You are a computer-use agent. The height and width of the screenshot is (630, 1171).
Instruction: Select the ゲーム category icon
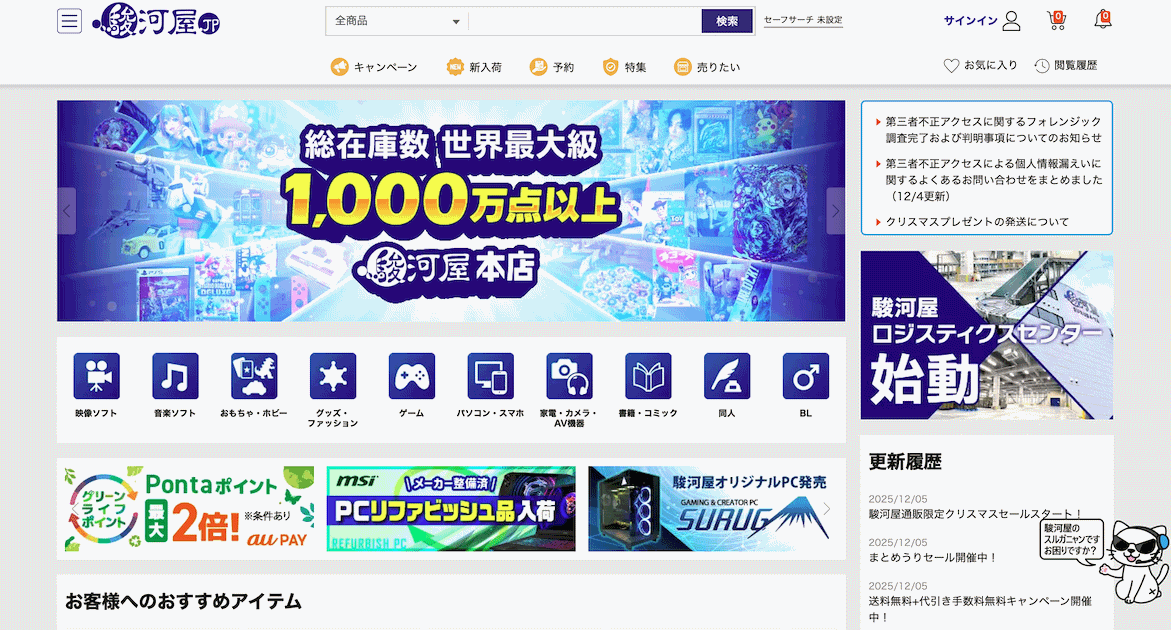pyautogui.click(x=411, y=377)
